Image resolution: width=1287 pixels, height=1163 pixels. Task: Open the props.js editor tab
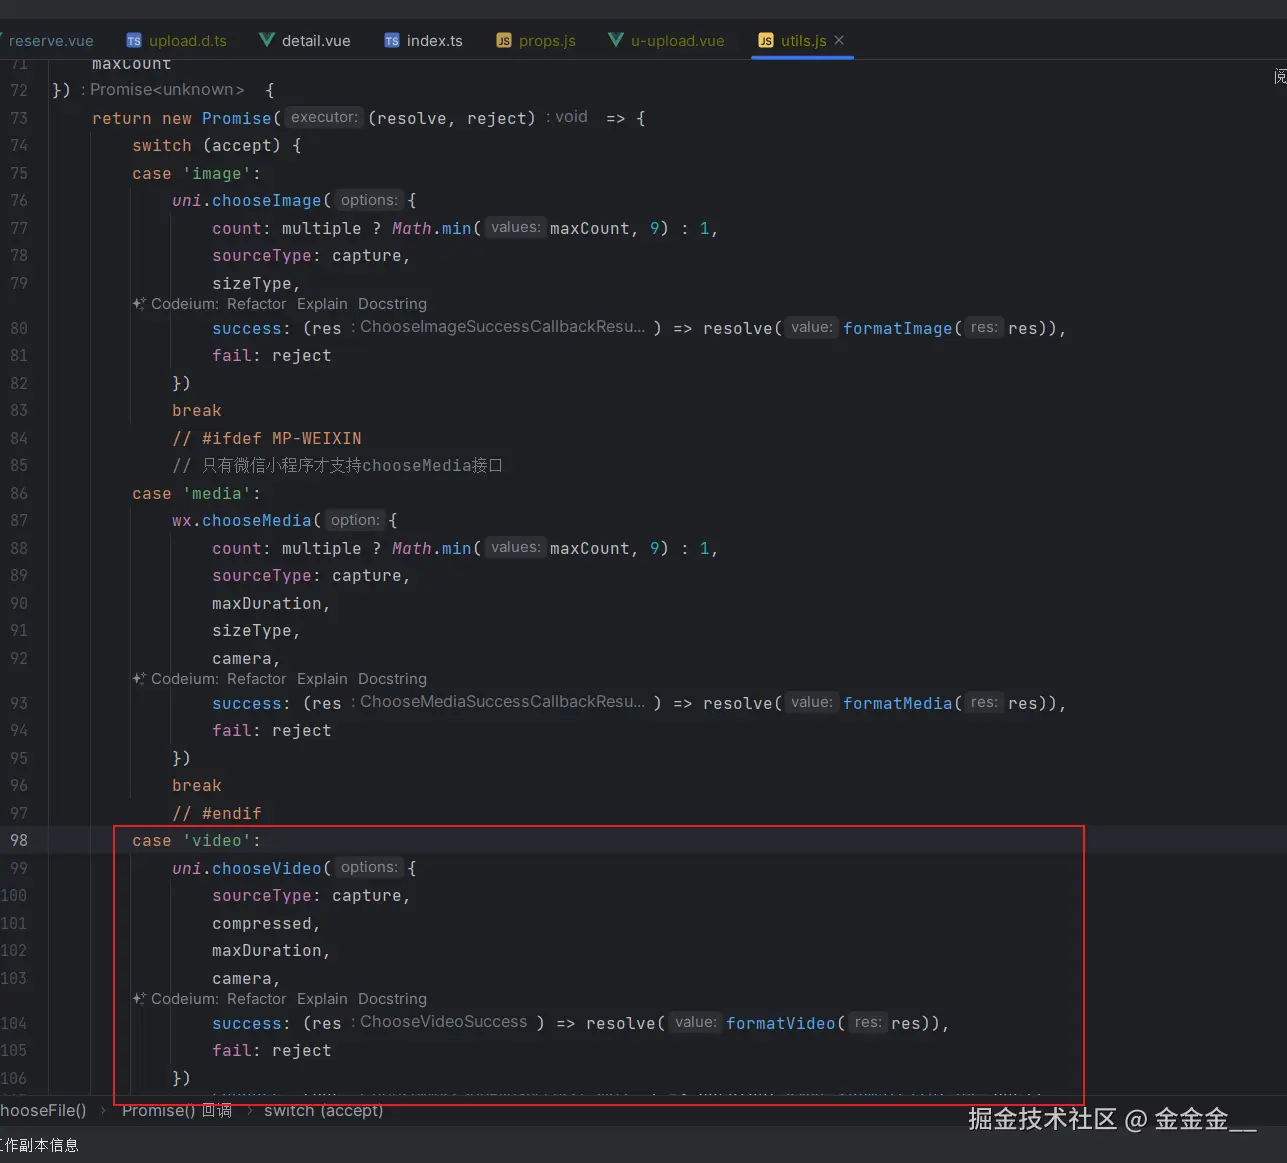tap(536, 41)
